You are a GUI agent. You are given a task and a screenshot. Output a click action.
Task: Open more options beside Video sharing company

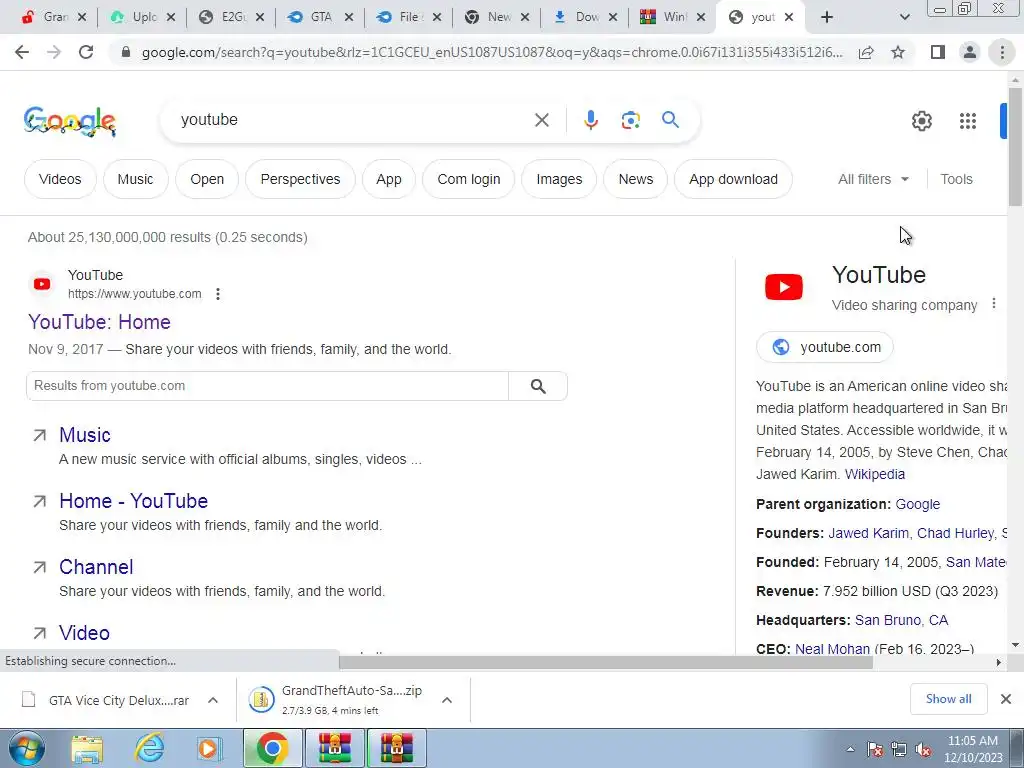point(993,304)
